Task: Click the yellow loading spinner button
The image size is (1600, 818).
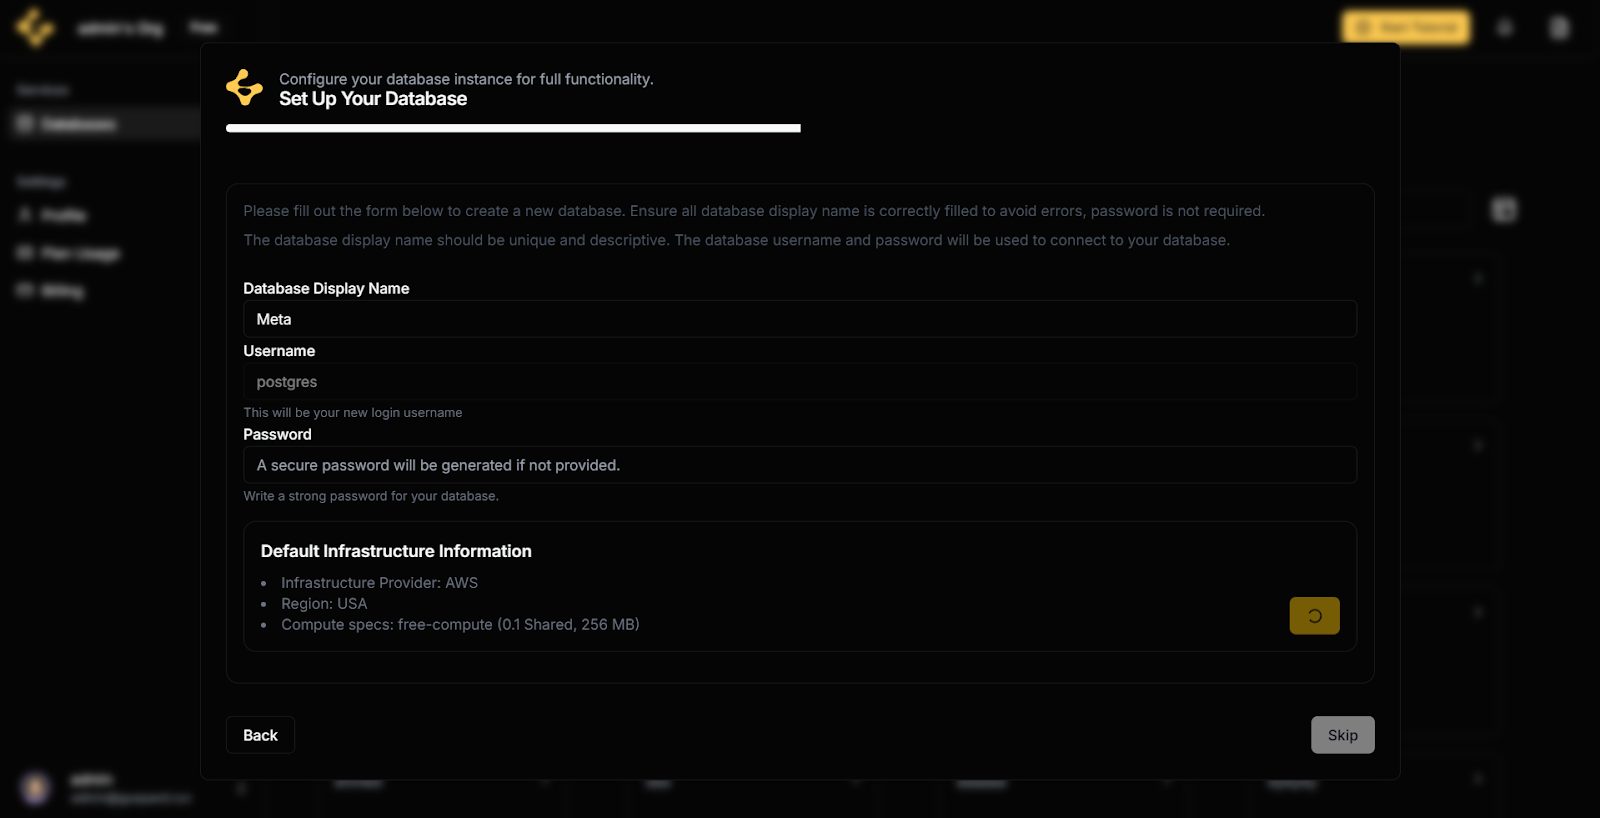Action: tap(1314, 616)
